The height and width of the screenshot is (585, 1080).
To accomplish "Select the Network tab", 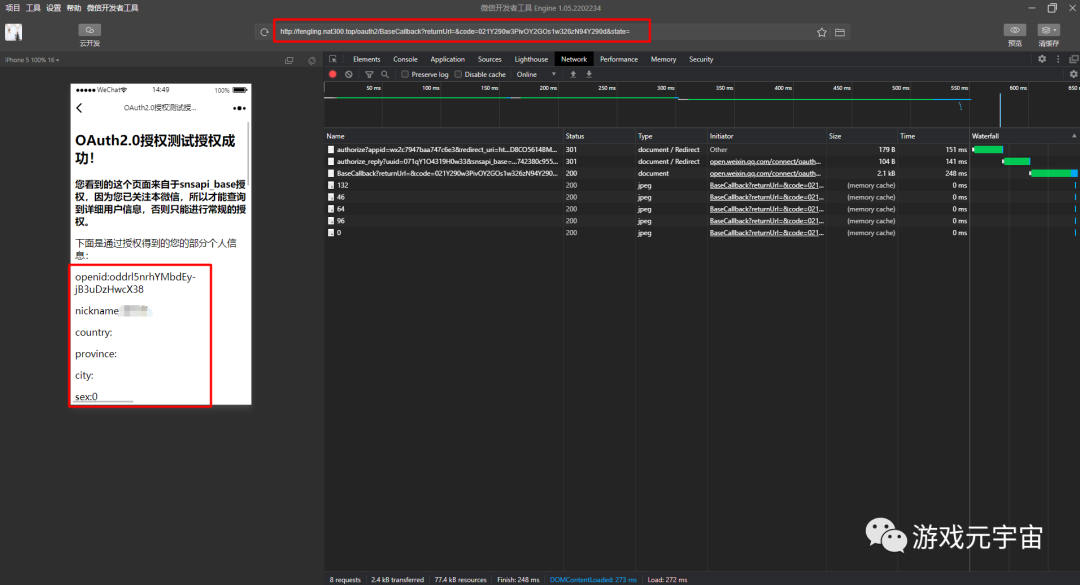I will click(x=574, y=59).
